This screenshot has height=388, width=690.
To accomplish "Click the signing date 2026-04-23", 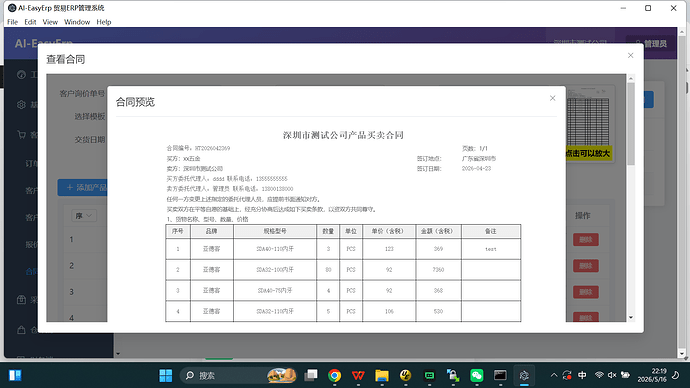I will point(476,168).
